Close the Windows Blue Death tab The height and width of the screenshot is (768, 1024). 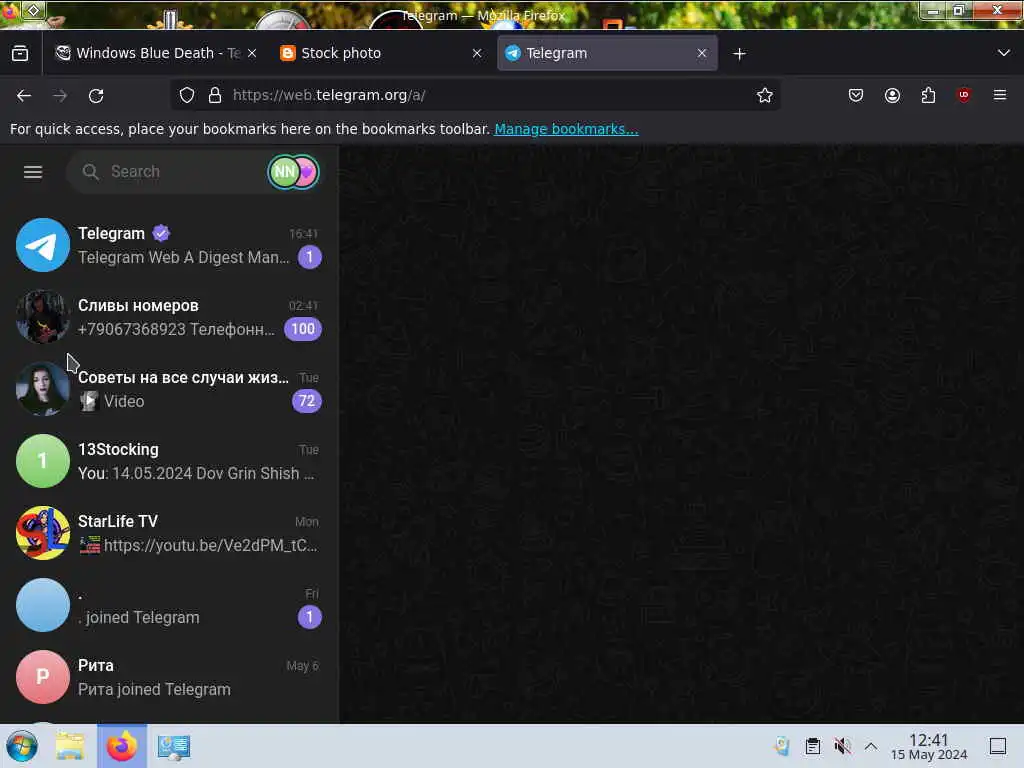pos(252,53)
